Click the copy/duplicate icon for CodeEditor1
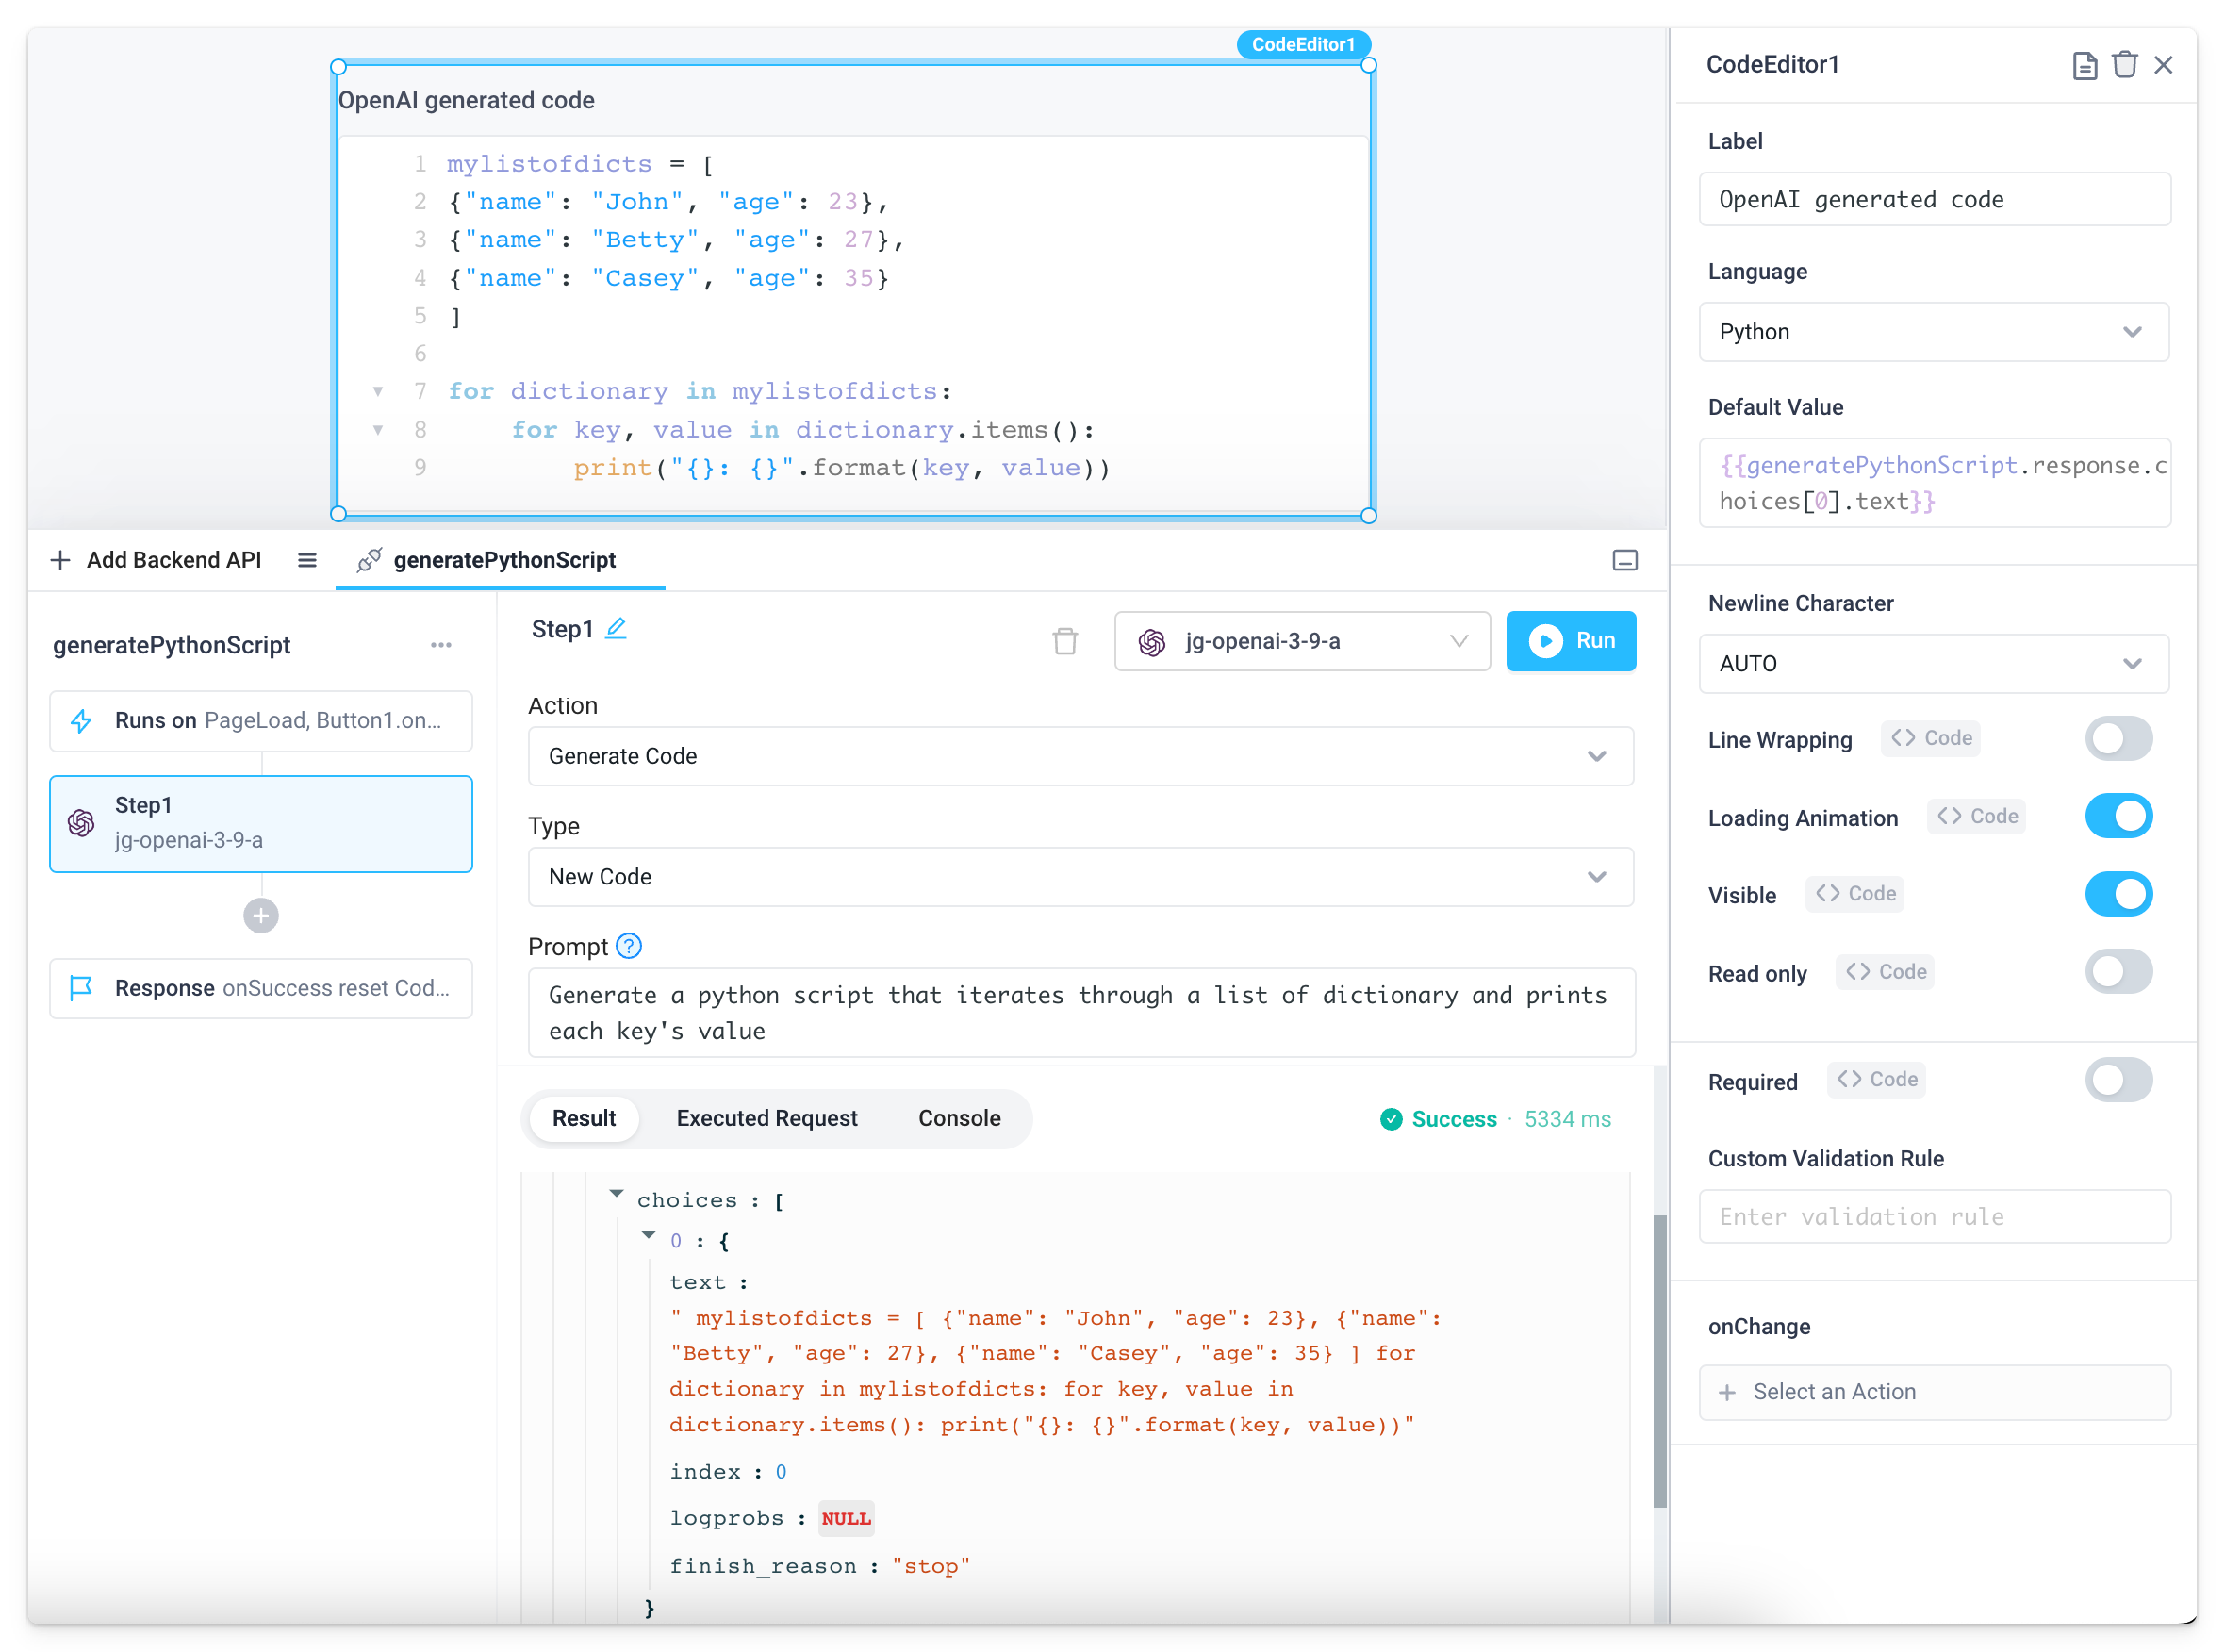Viewport: 2225px width, 1652px height. tap(2081, 64)
